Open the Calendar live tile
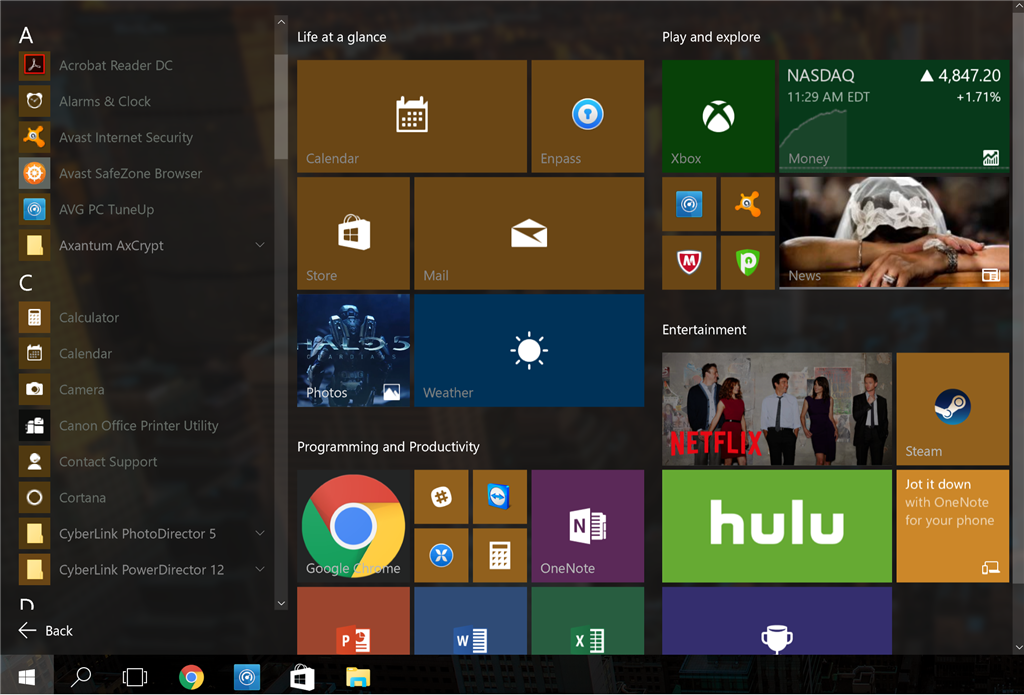1024x695 pixels. 412,116
